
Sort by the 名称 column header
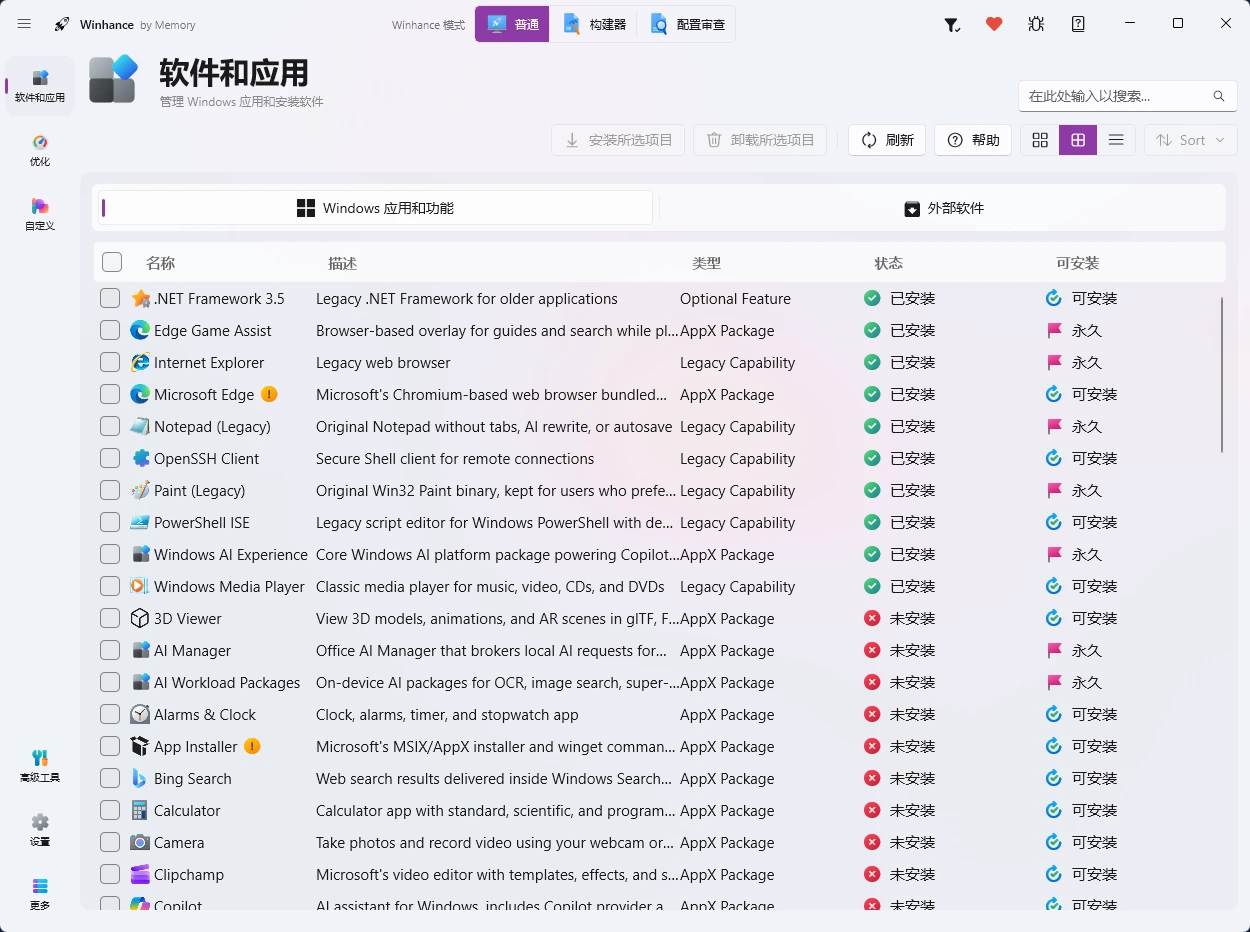[x=160, y=263]
